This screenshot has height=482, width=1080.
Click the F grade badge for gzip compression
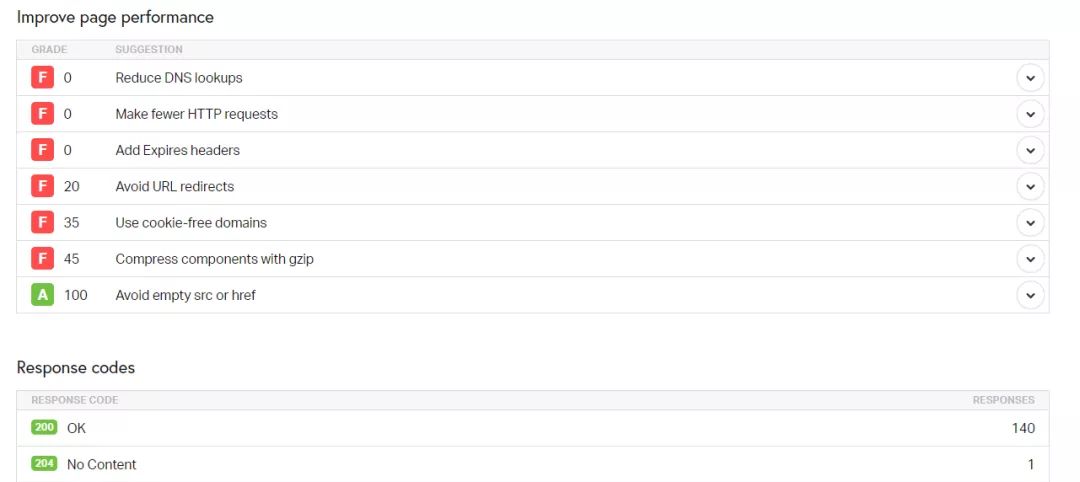(x=42, y=259)
